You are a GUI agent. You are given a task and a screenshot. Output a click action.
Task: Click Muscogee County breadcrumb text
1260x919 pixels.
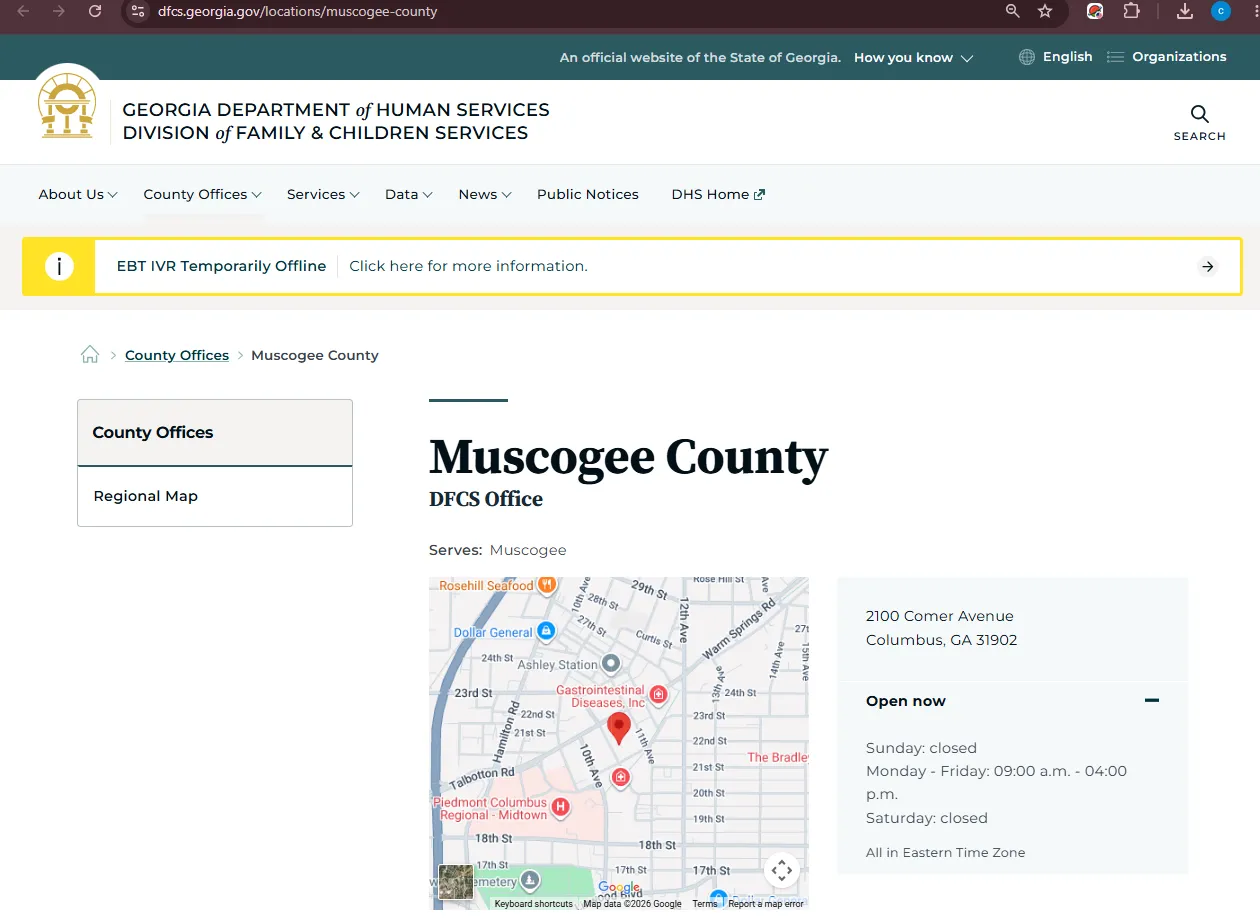tap(315, 355)
